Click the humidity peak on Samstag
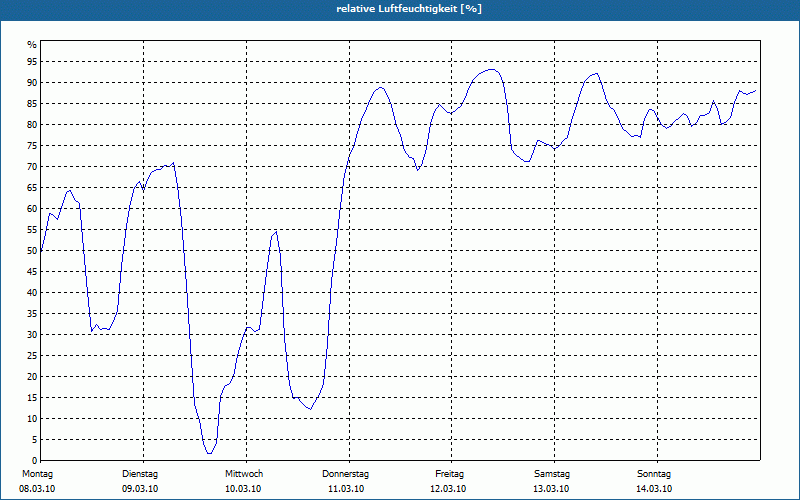 pos(596,73)
